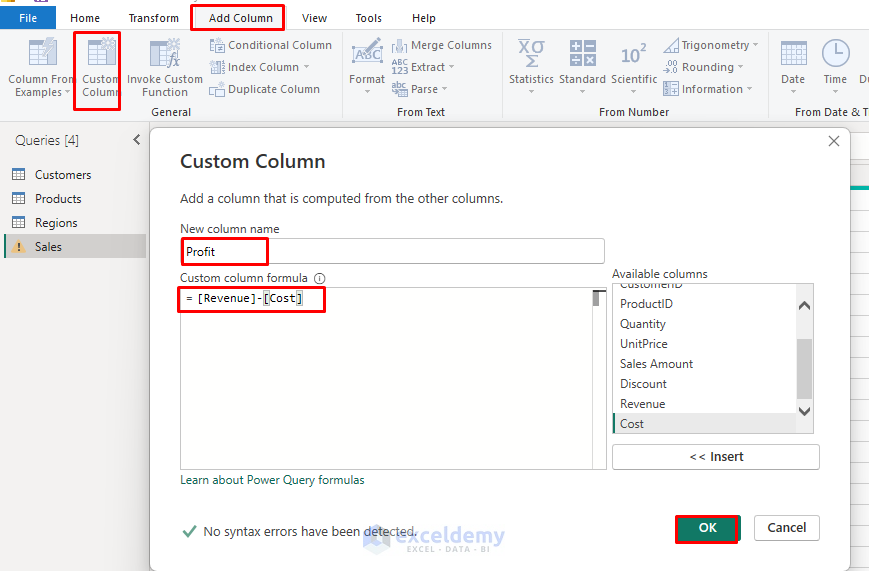Click the New column name field

pyautogui.click(x=392, y=251)
